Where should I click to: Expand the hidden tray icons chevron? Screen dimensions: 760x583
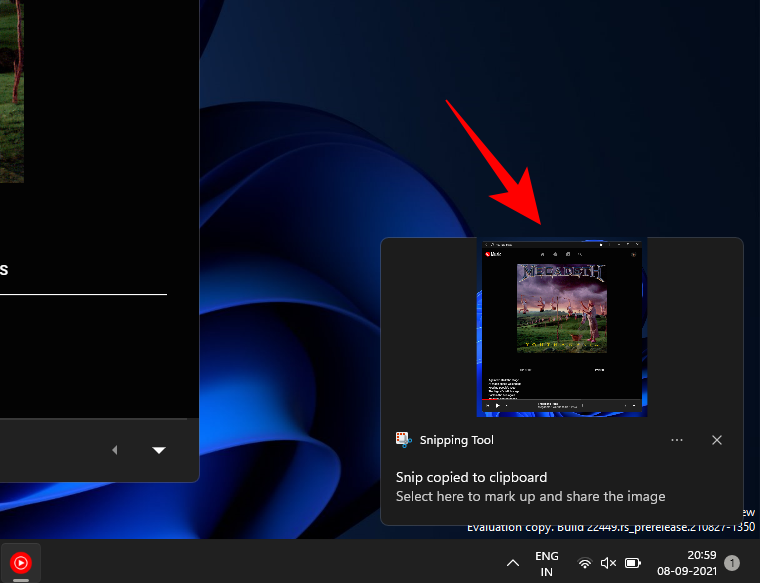click(x=513, y=563)
